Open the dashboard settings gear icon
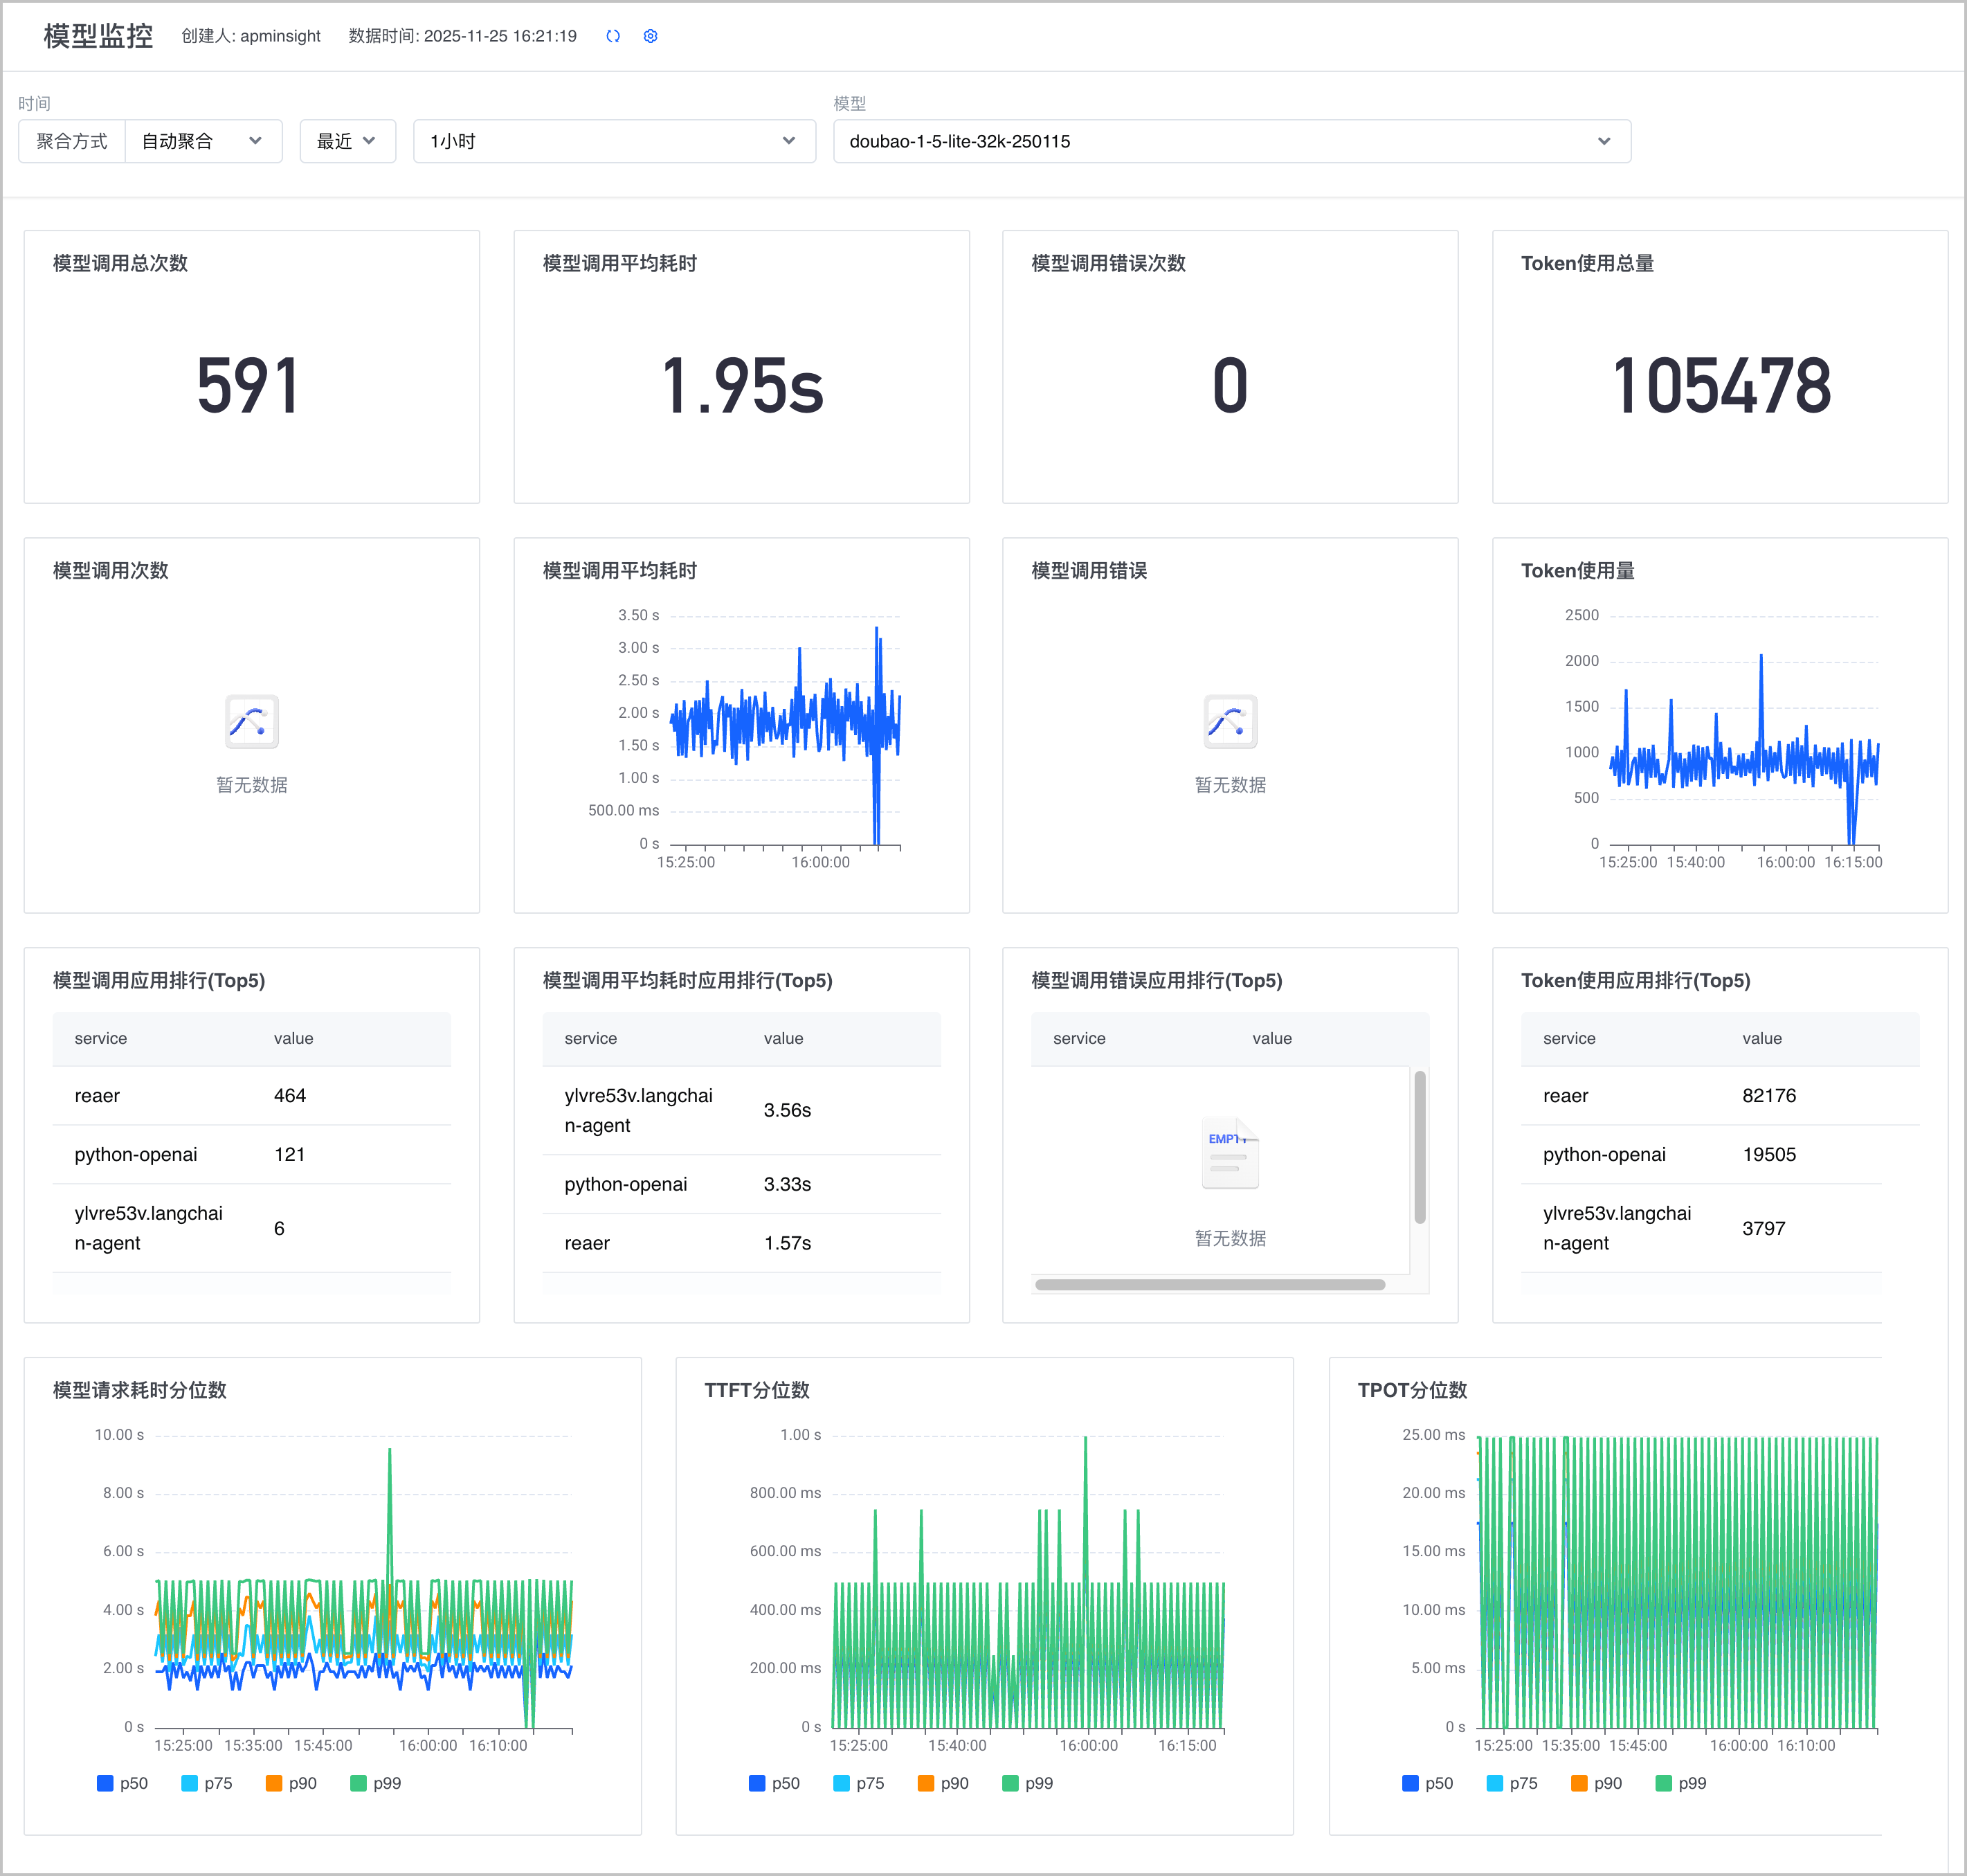This screenshot has width=1967, height=1876. (650, 36)
